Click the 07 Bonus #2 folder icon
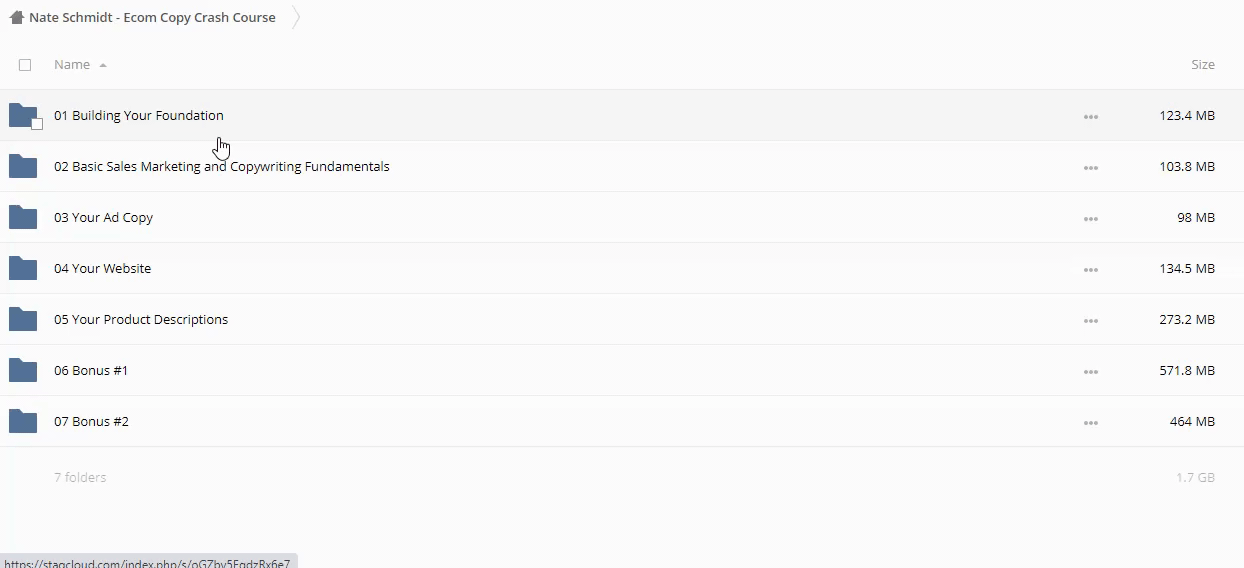 coord(22,421)
